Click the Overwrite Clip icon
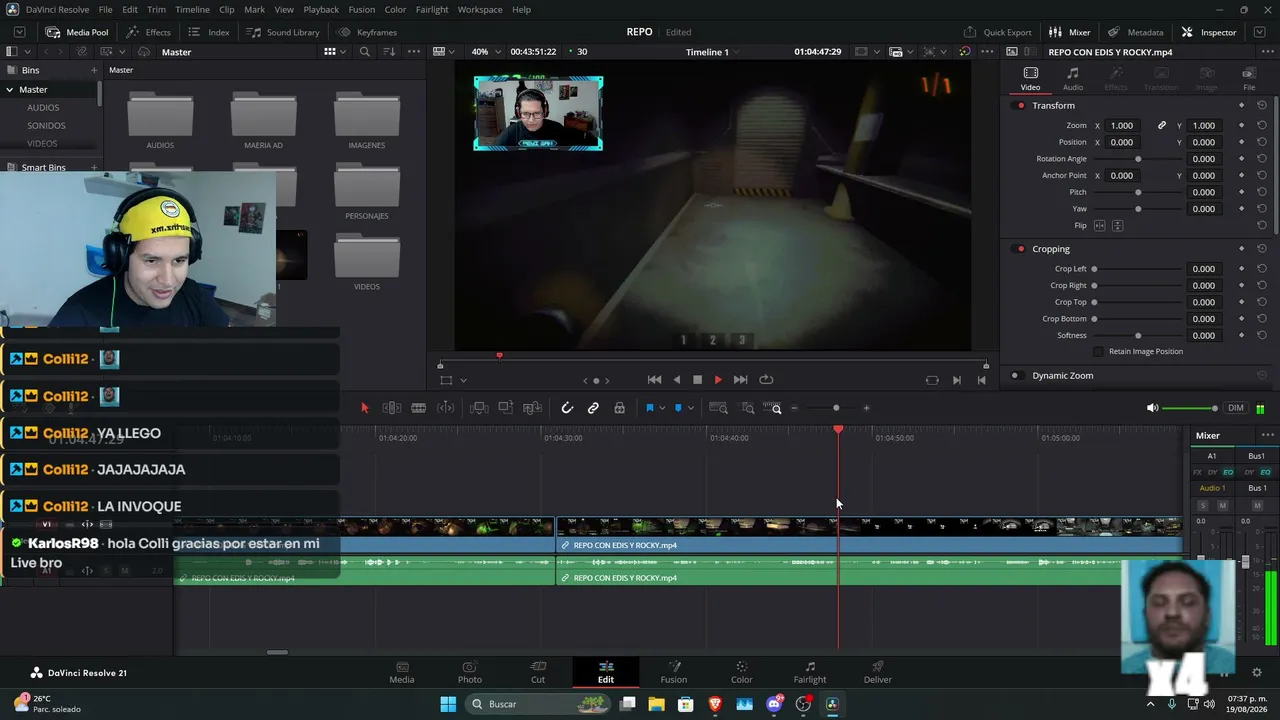Viewport: 1280px width, 720px height. click(506, 408)
